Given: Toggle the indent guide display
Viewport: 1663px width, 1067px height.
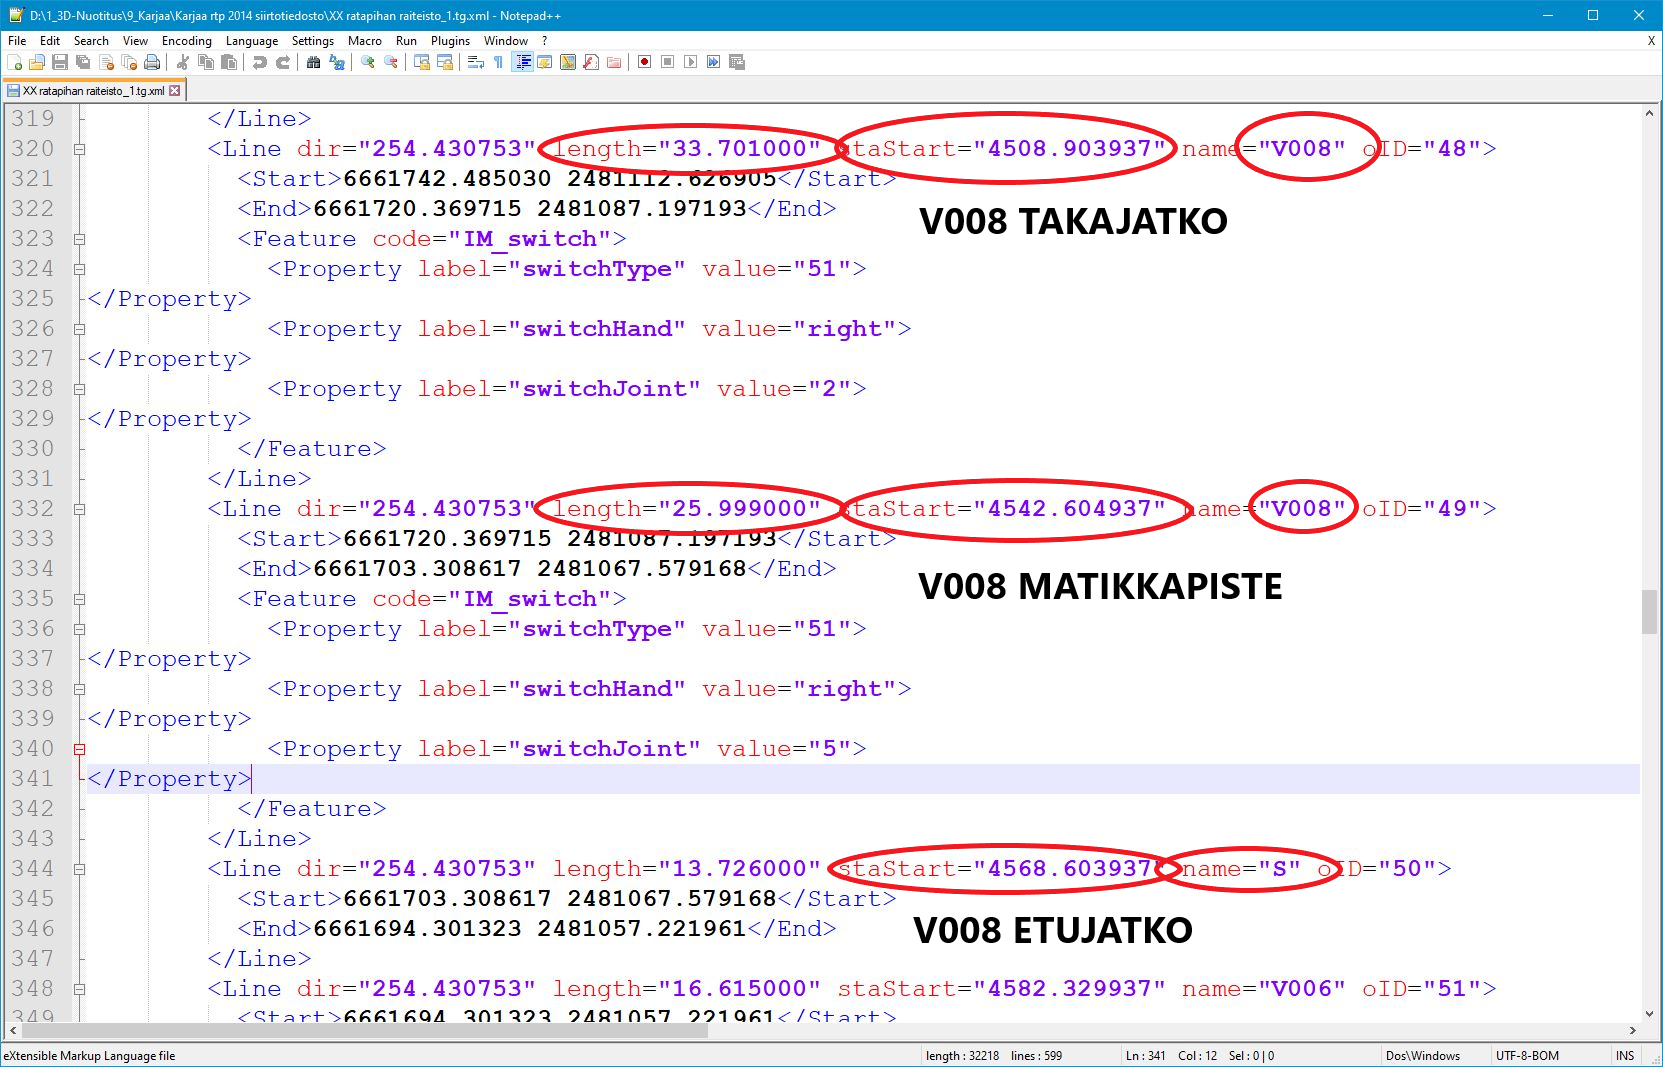Looking at the screenshot, I should tap(523, 62).
